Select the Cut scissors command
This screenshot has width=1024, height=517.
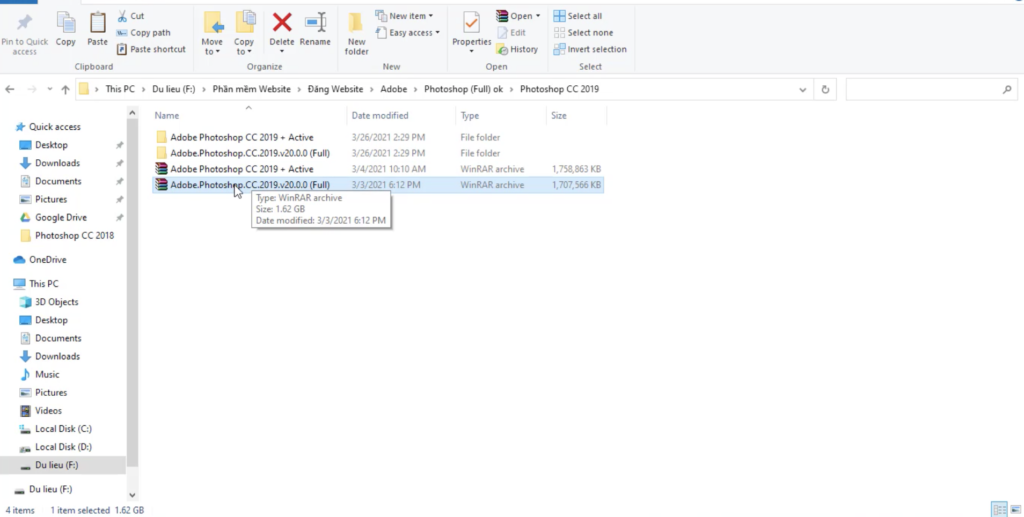(x=131, y=16)
